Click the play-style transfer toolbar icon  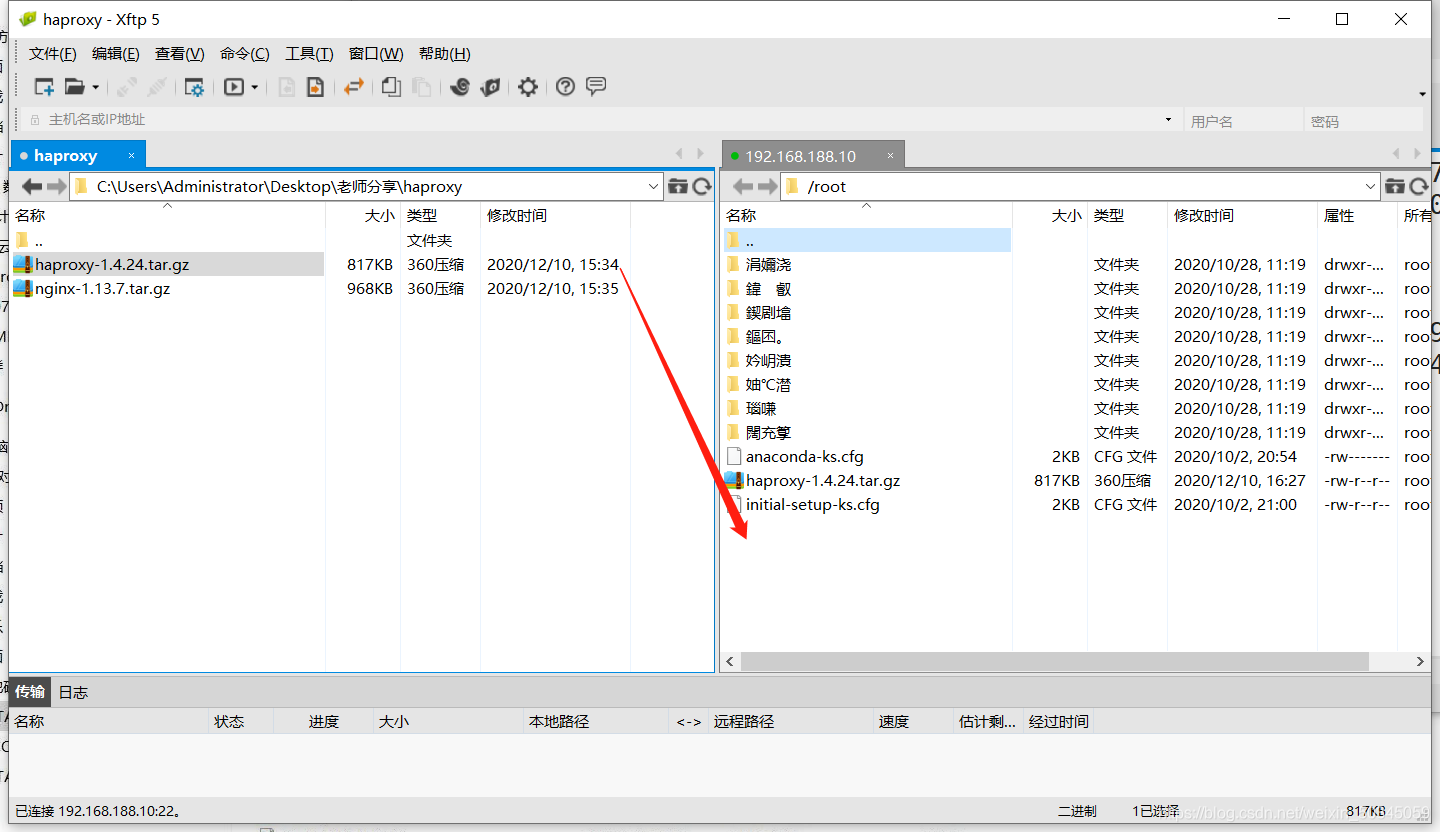[234, 87]
